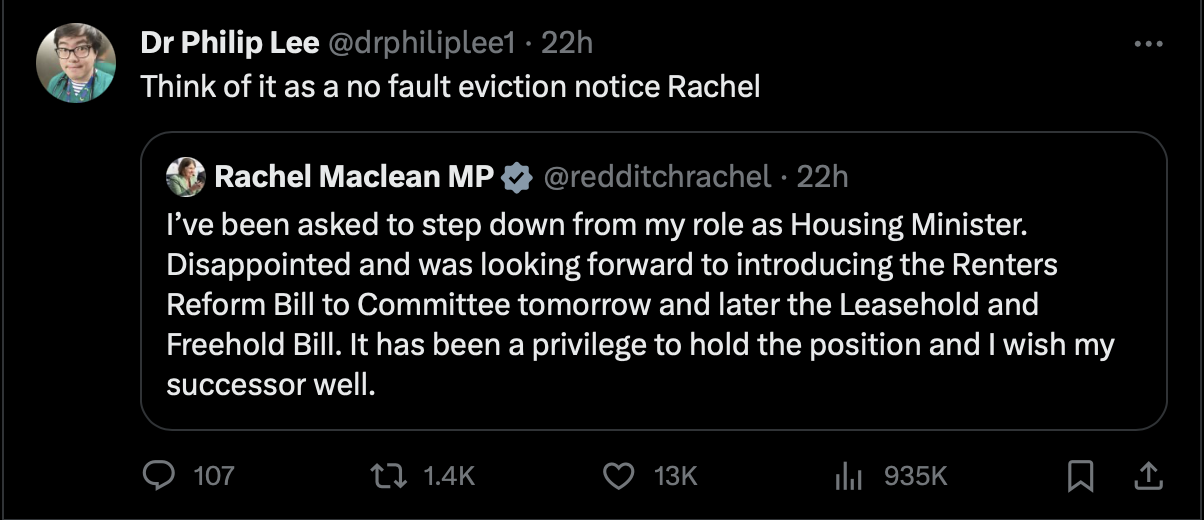Viewport: 1204px width, 520px height.
Task: Open the quoted tweet about Housing Minister
Action: point(640,305)
